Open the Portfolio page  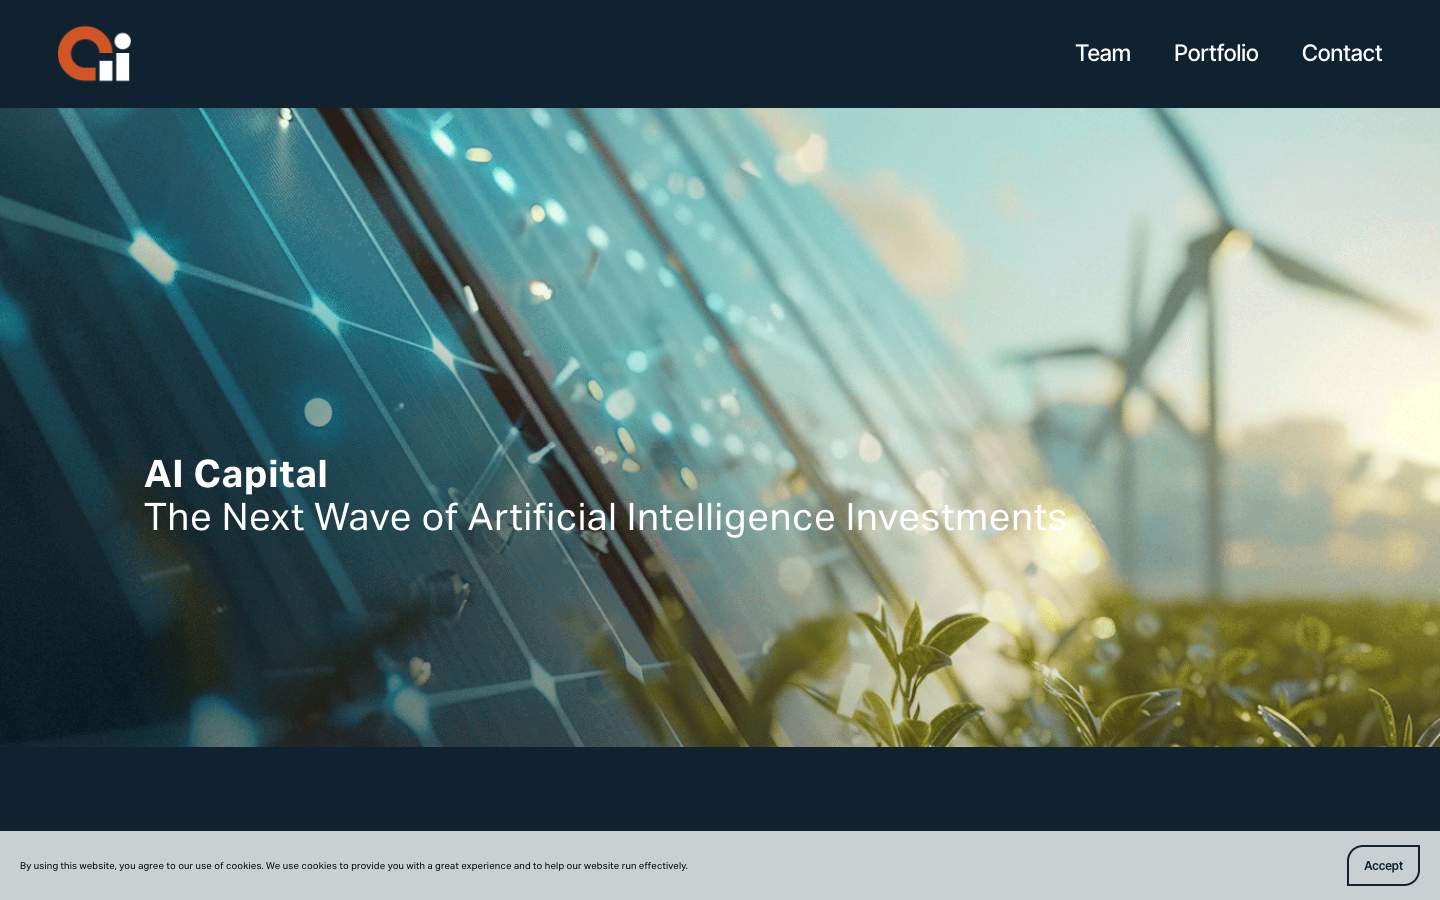pos(1216,53)
